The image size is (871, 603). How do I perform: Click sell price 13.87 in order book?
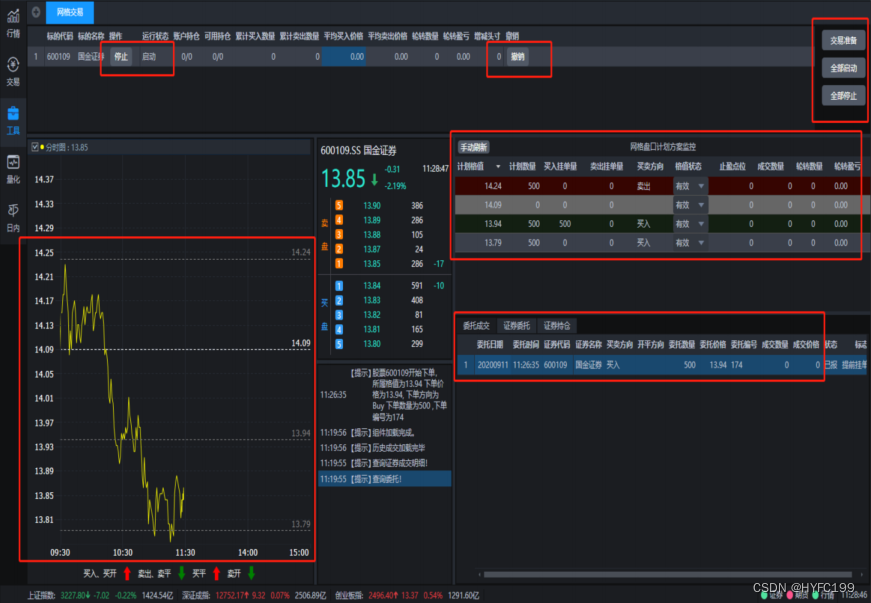click(372, 249)
